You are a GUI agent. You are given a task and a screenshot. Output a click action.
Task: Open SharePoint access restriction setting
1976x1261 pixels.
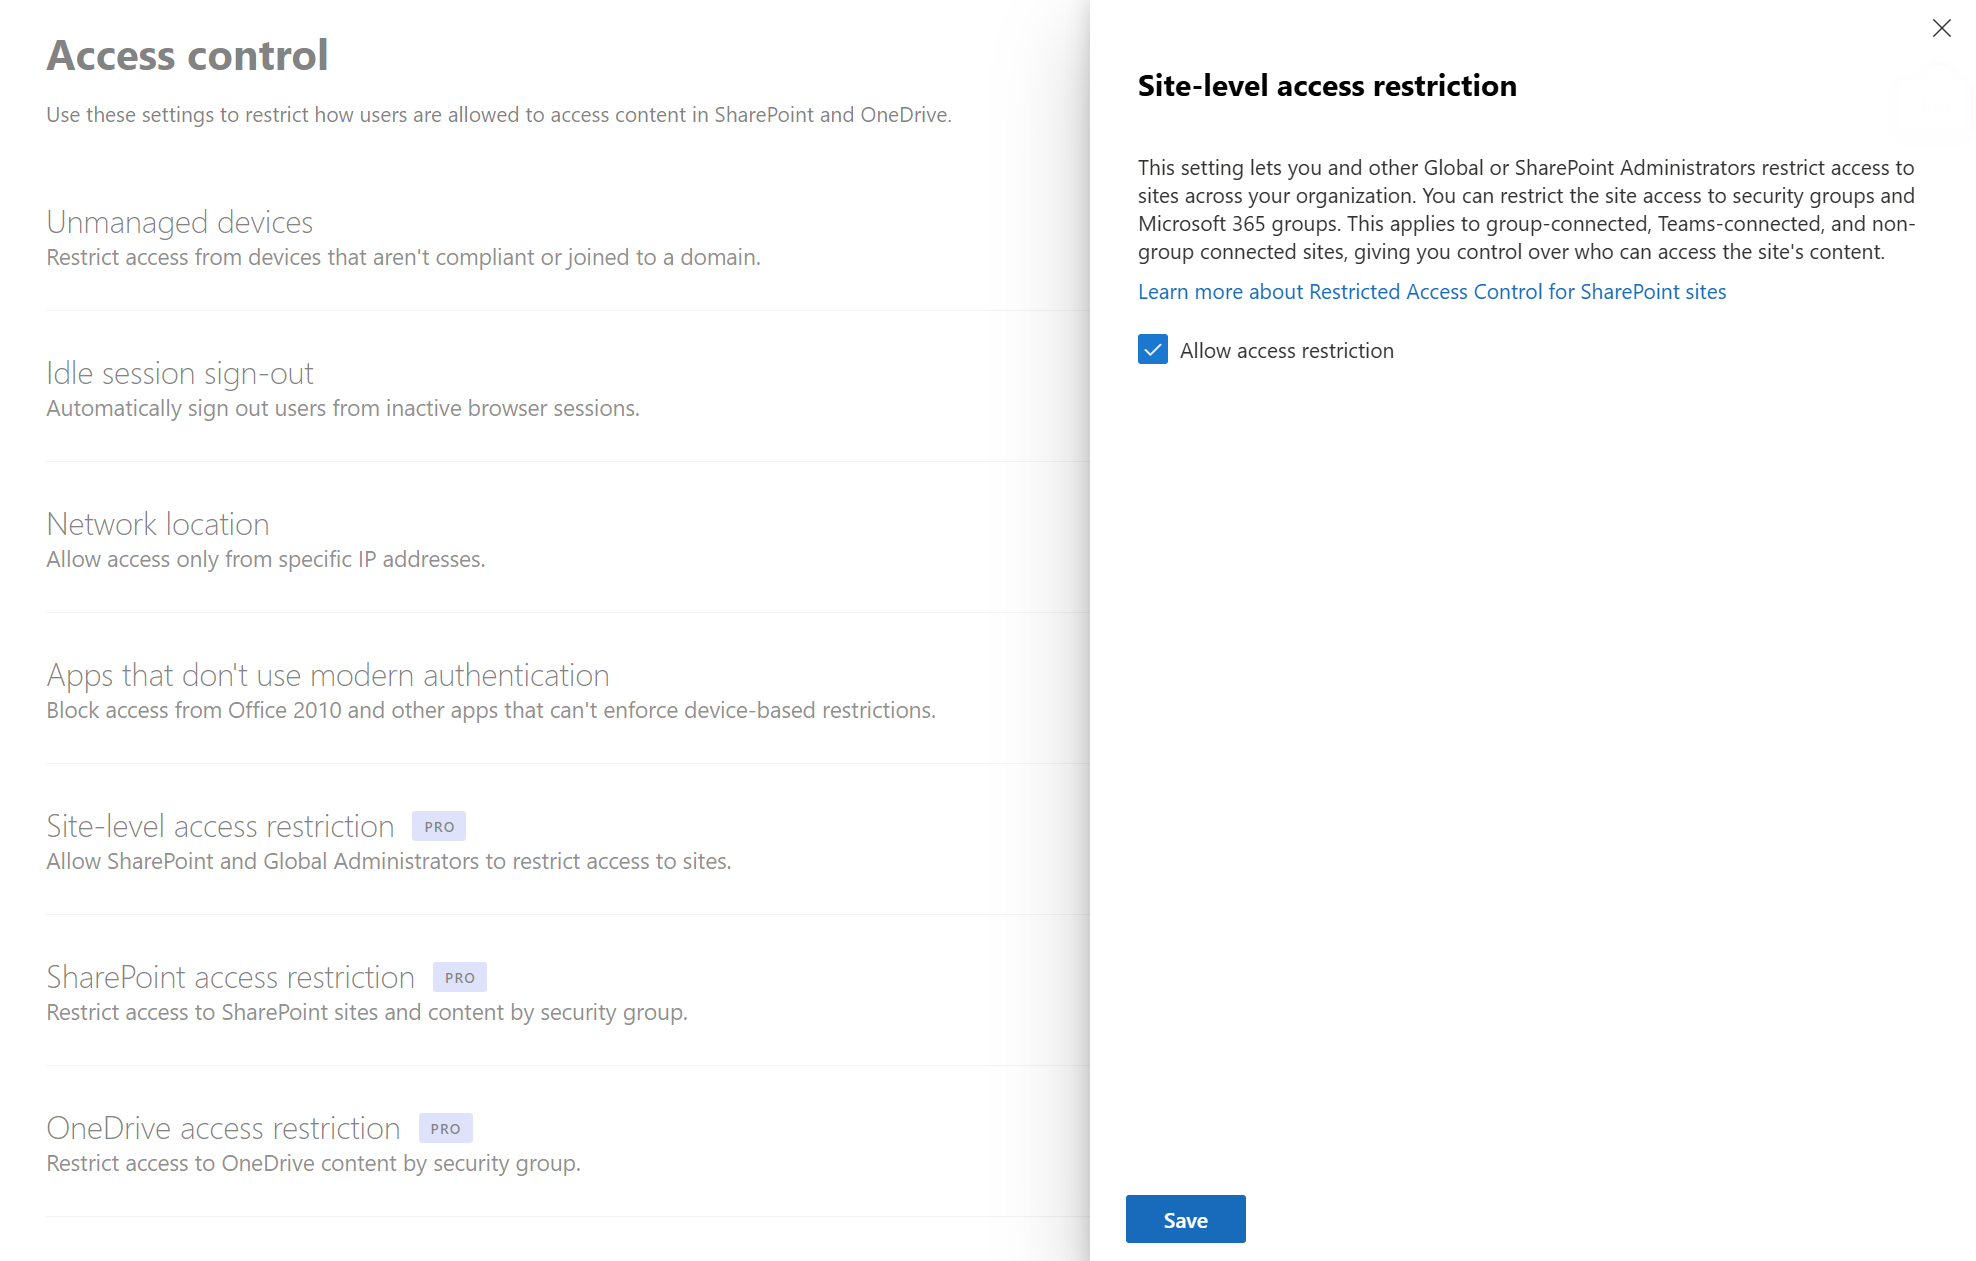pos(230,977)
